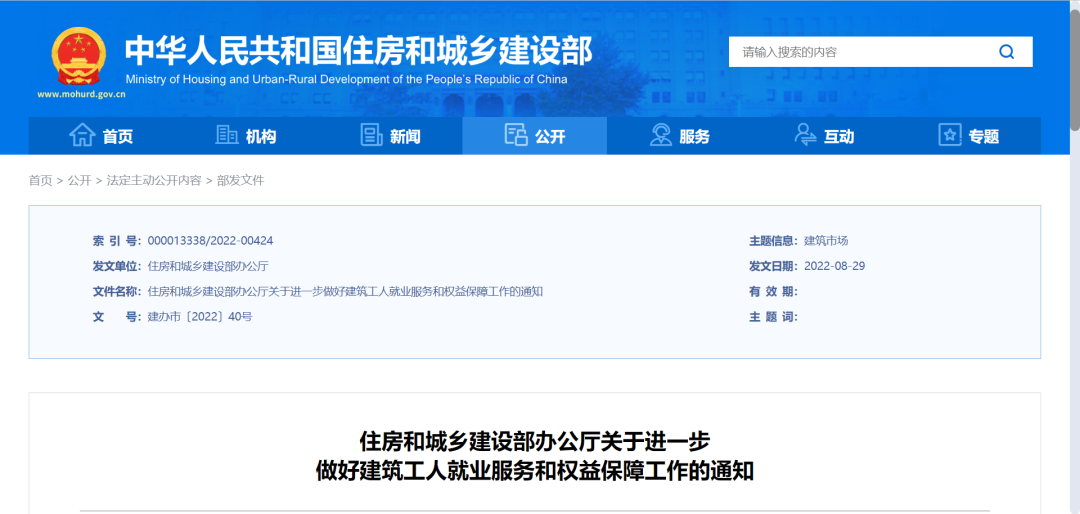The height and width of the screenshot is (514, 1080).
Task: Click the national emblem logo
Action: [79, 57]
